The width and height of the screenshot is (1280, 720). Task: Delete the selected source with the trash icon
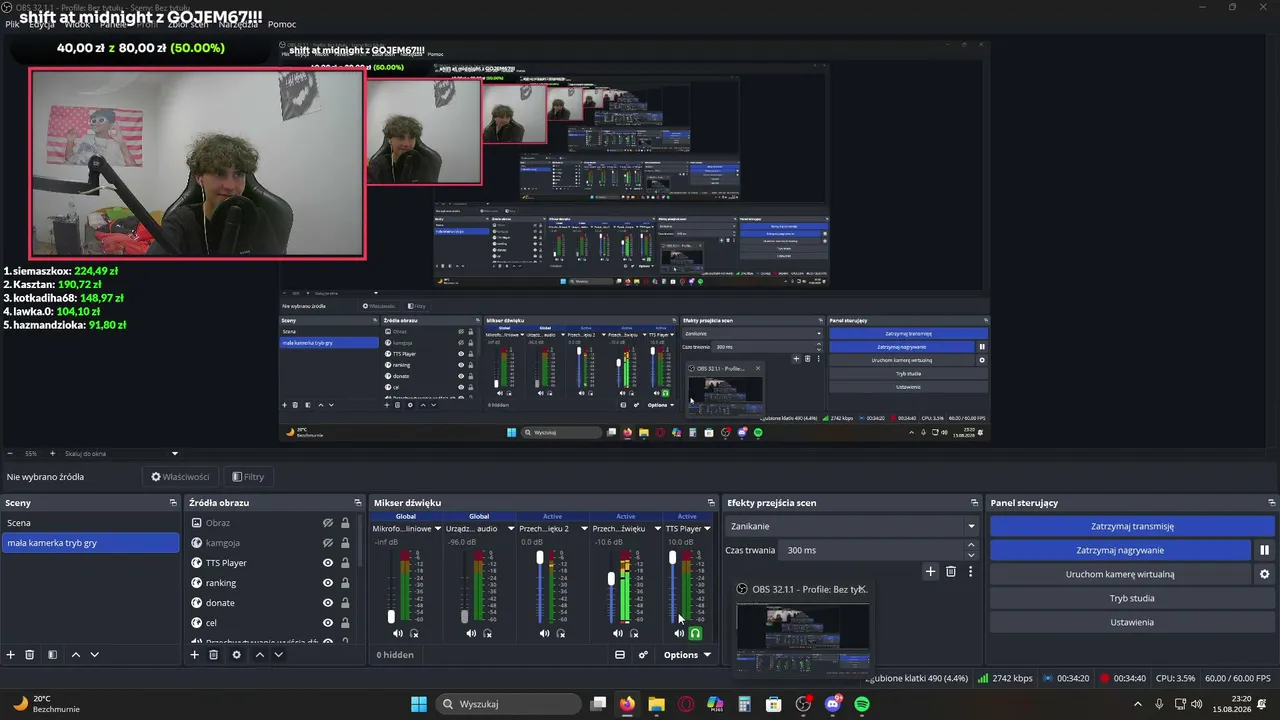214,655
